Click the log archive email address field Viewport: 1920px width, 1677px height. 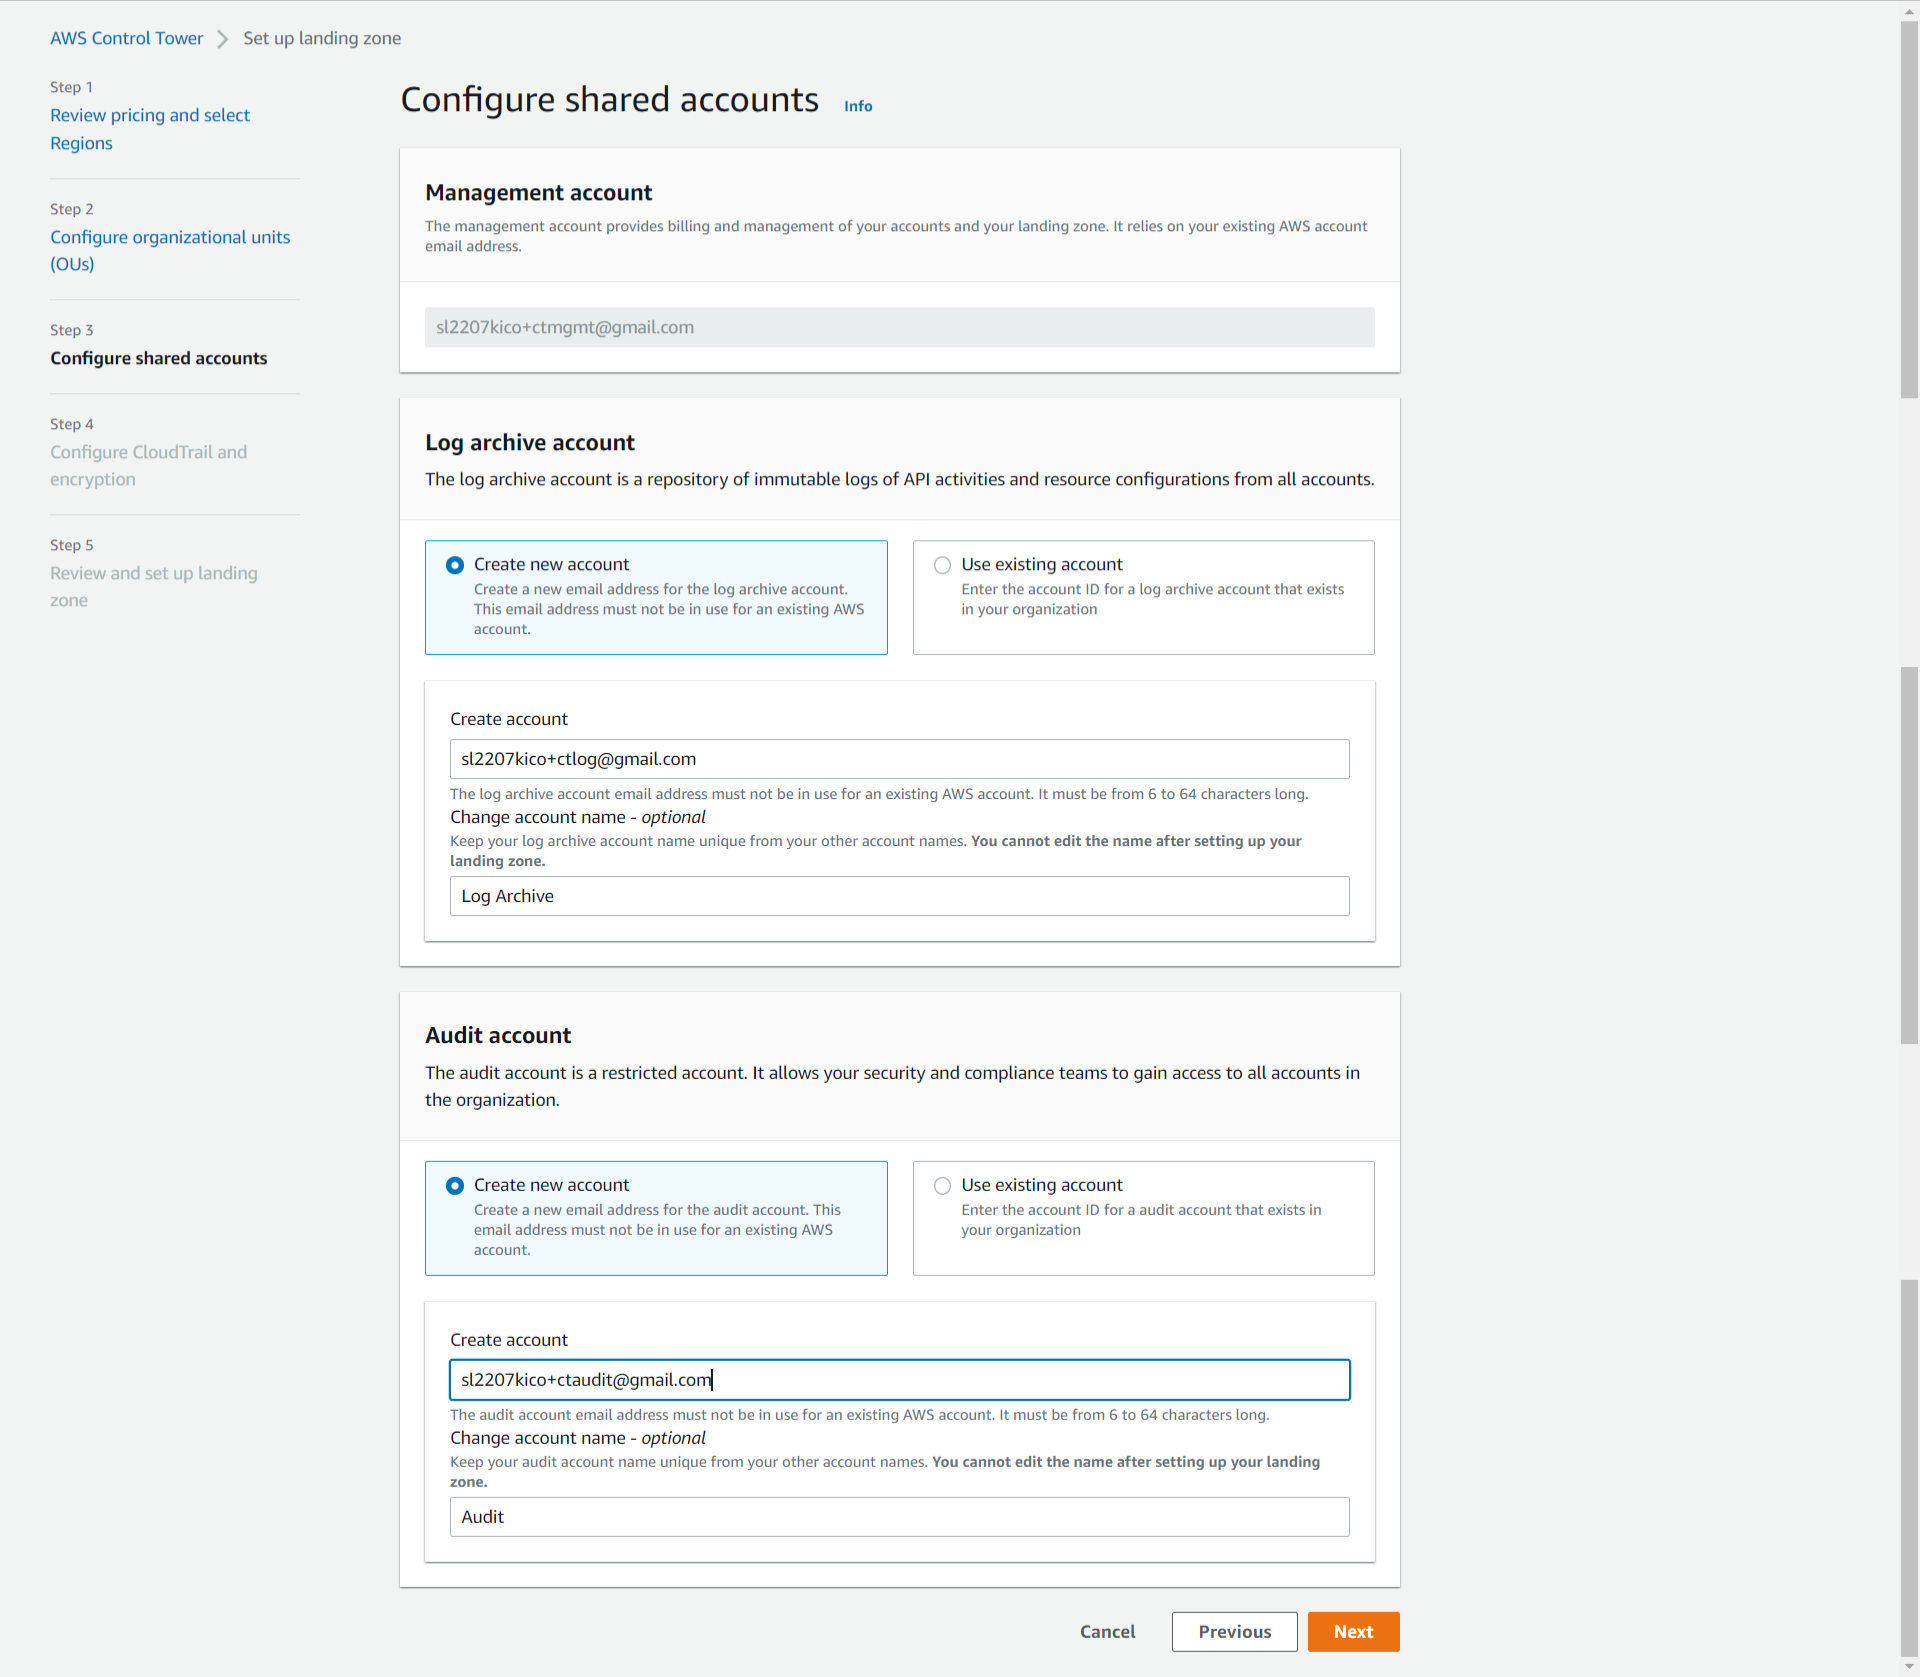(x=899, y=759)
